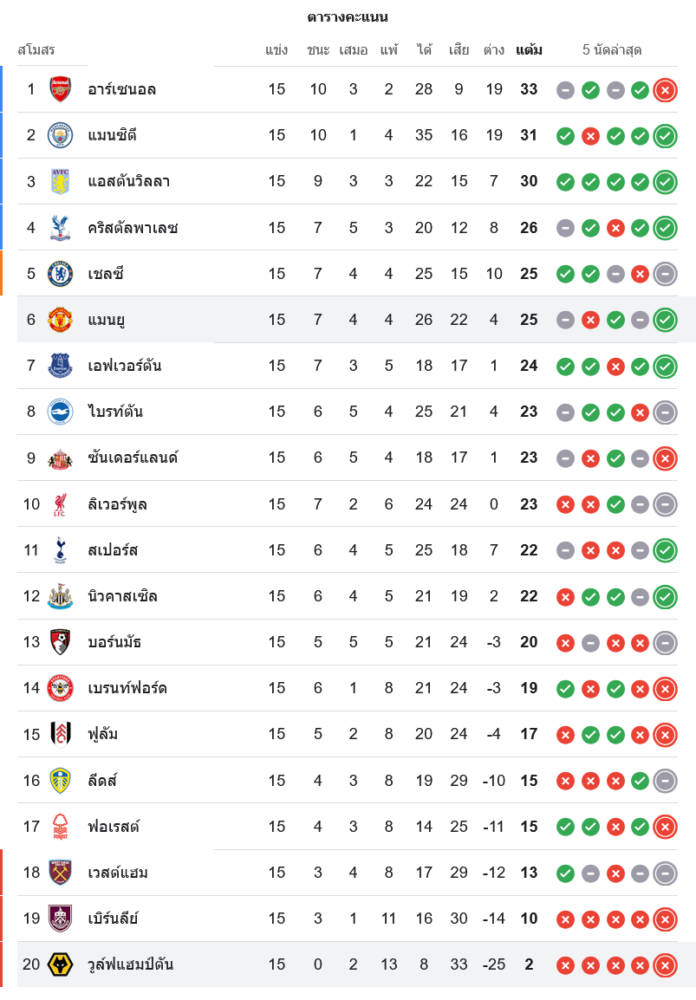
Task: Click the สโมสร club column header
Action: pyautogui.click(x=36, y=50)
